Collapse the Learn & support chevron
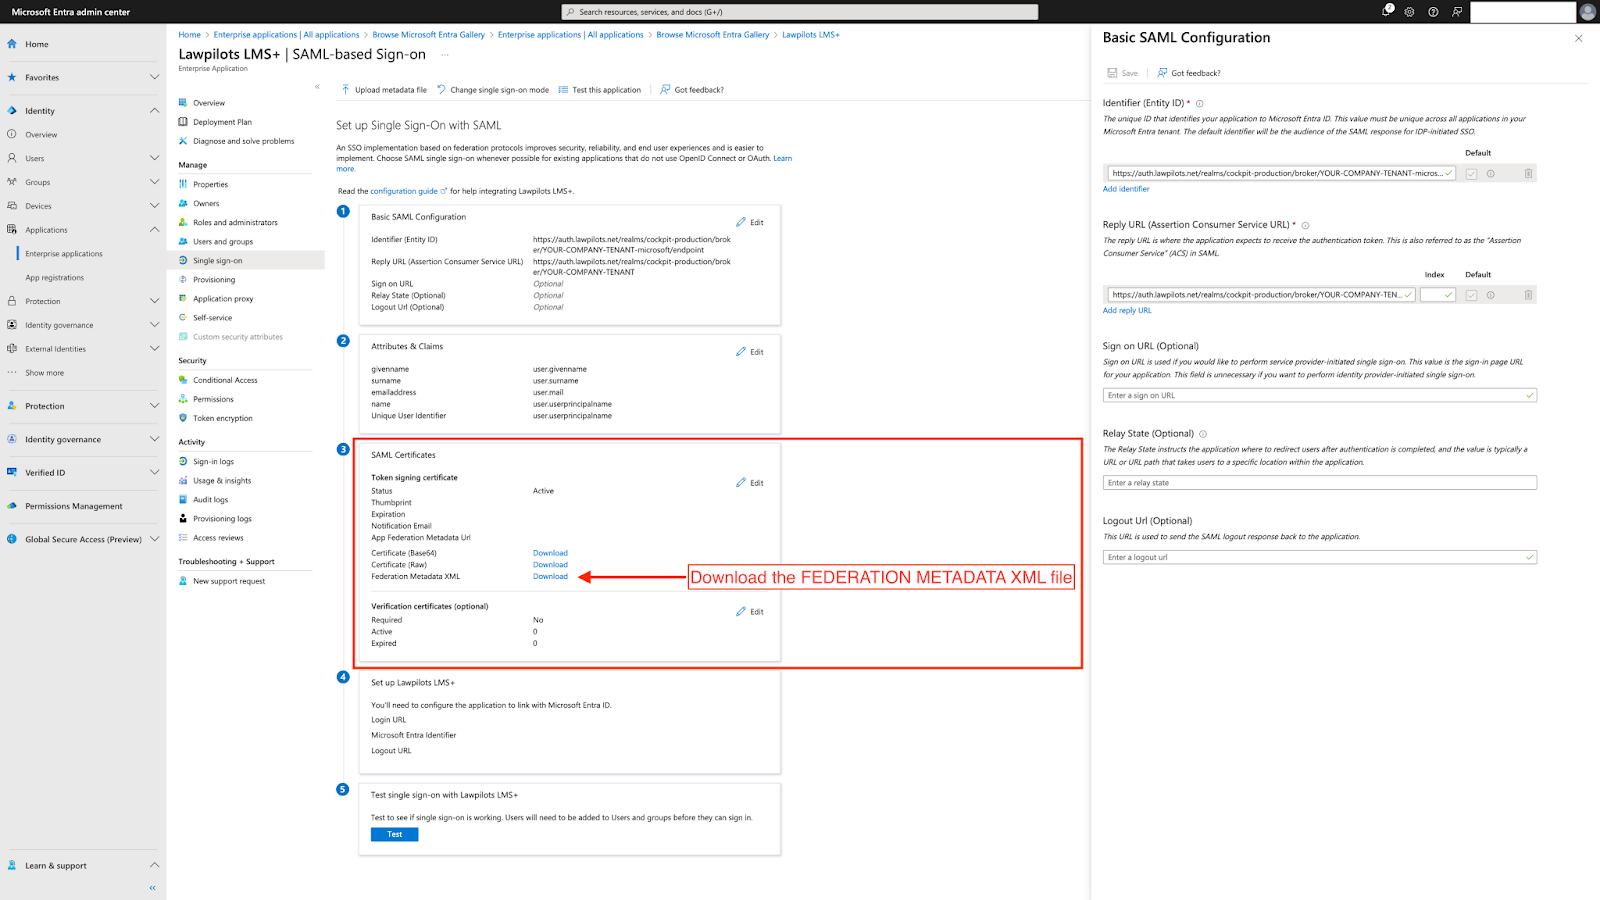The image size is (1600, 900). tap(154, 865)
